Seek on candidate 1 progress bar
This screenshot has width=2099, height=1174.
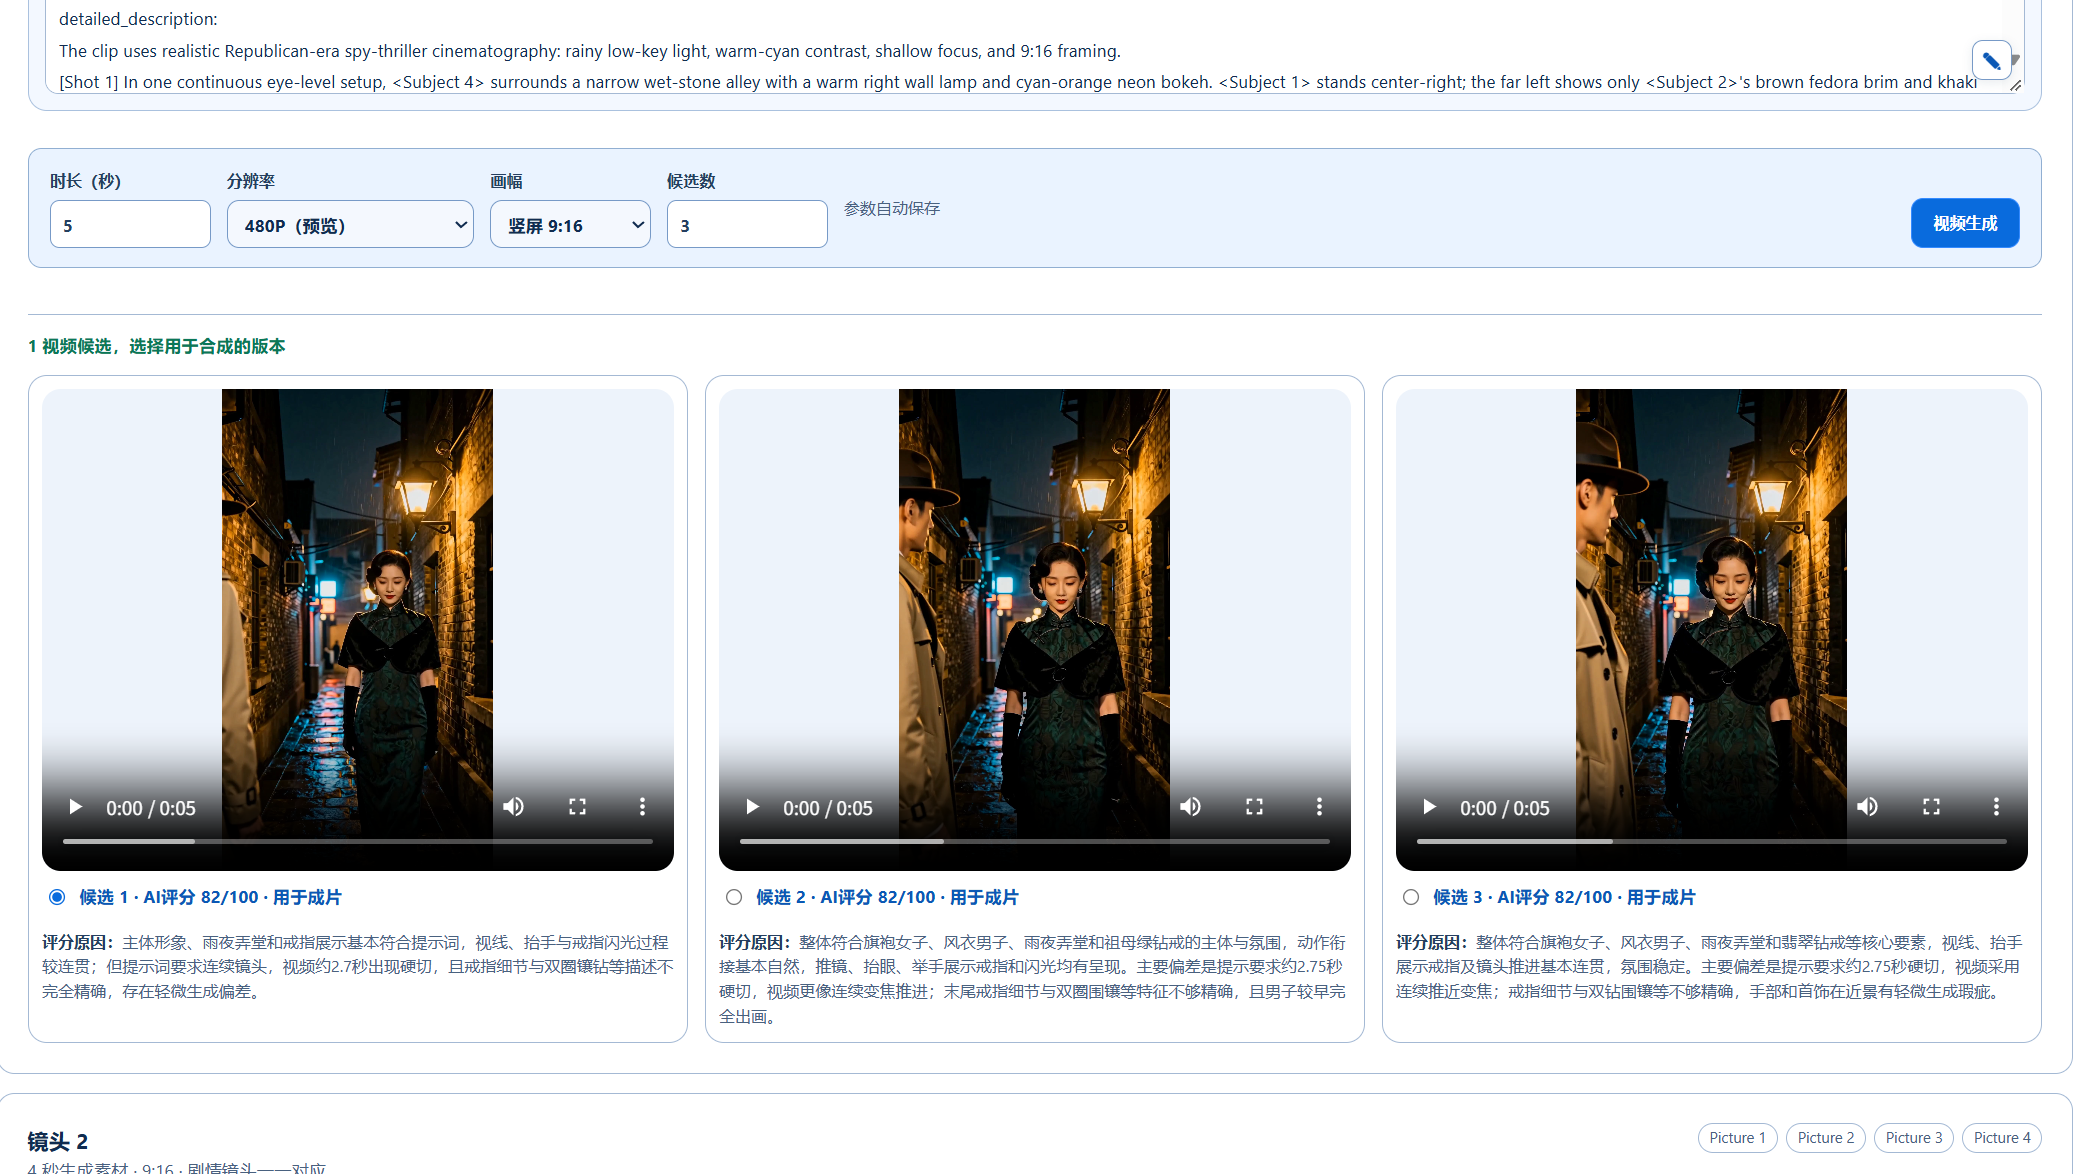(357, 842)
